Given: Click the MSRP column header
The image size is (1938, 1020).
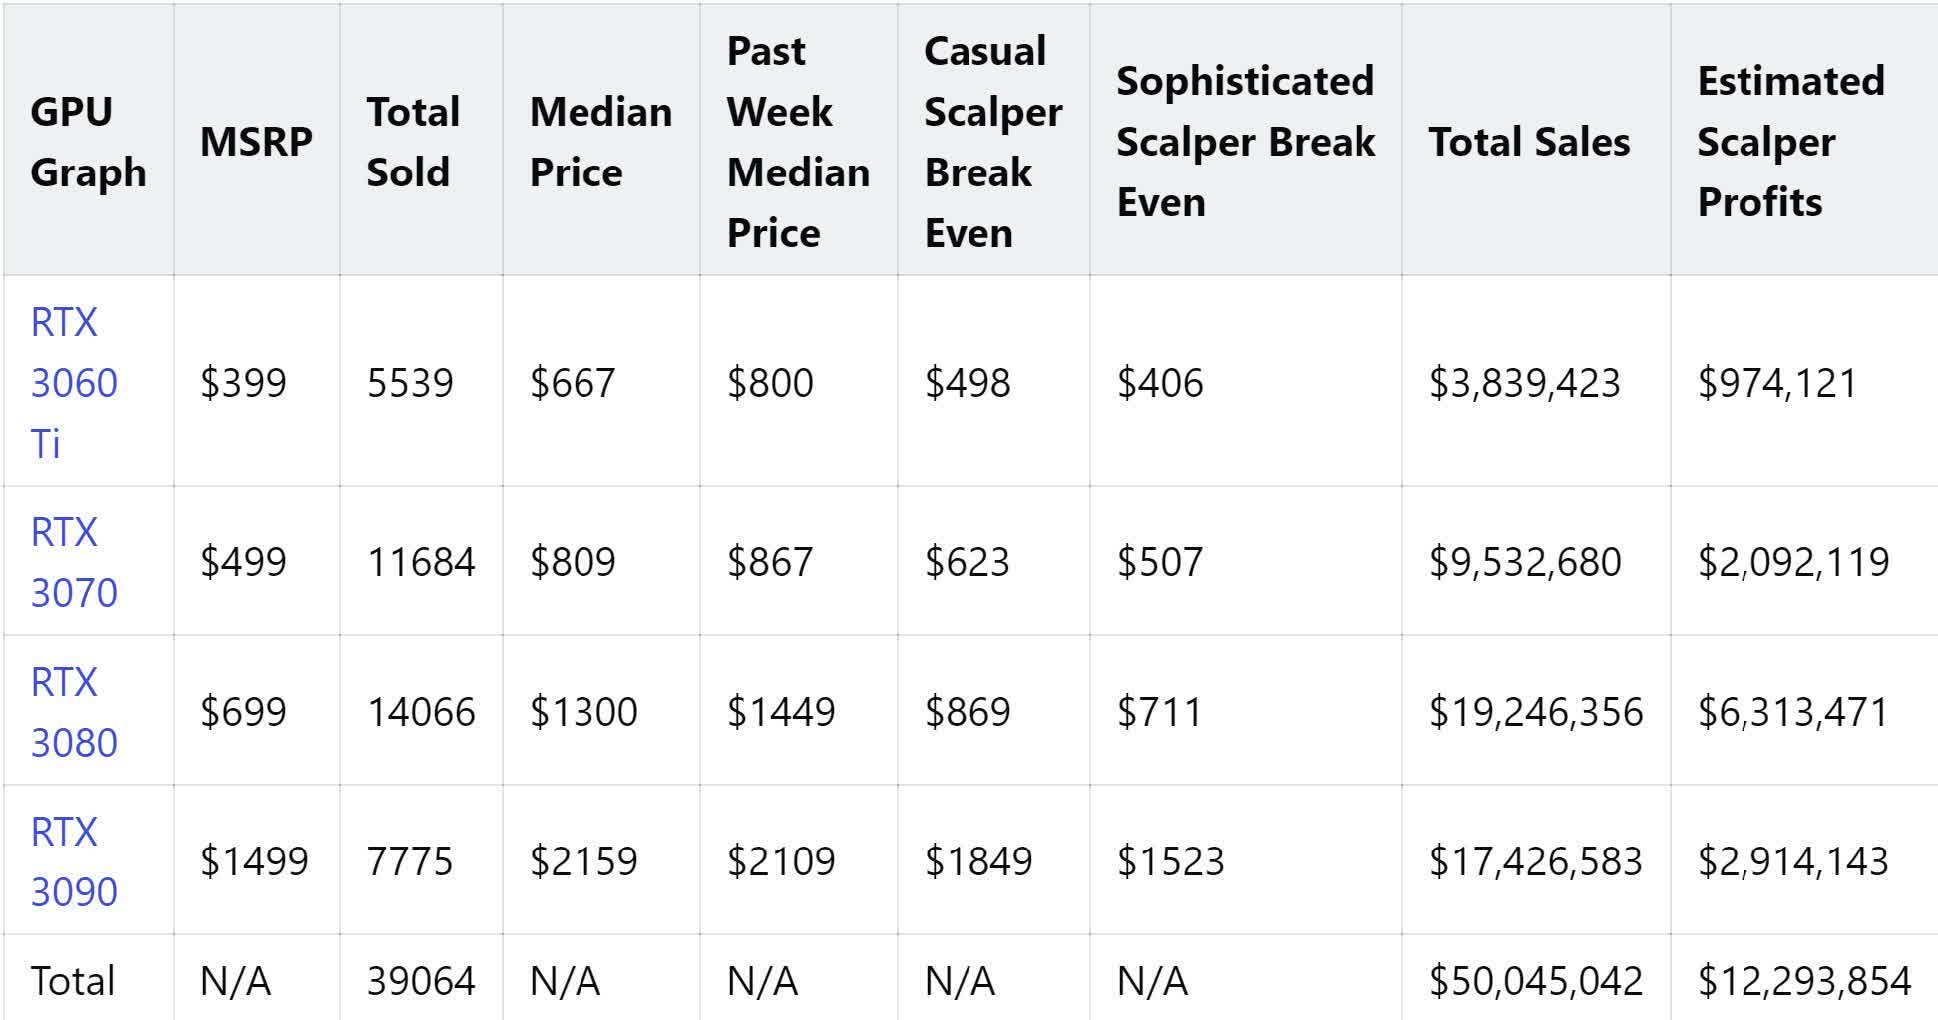Looking at the screenshot, I should 256,142.
